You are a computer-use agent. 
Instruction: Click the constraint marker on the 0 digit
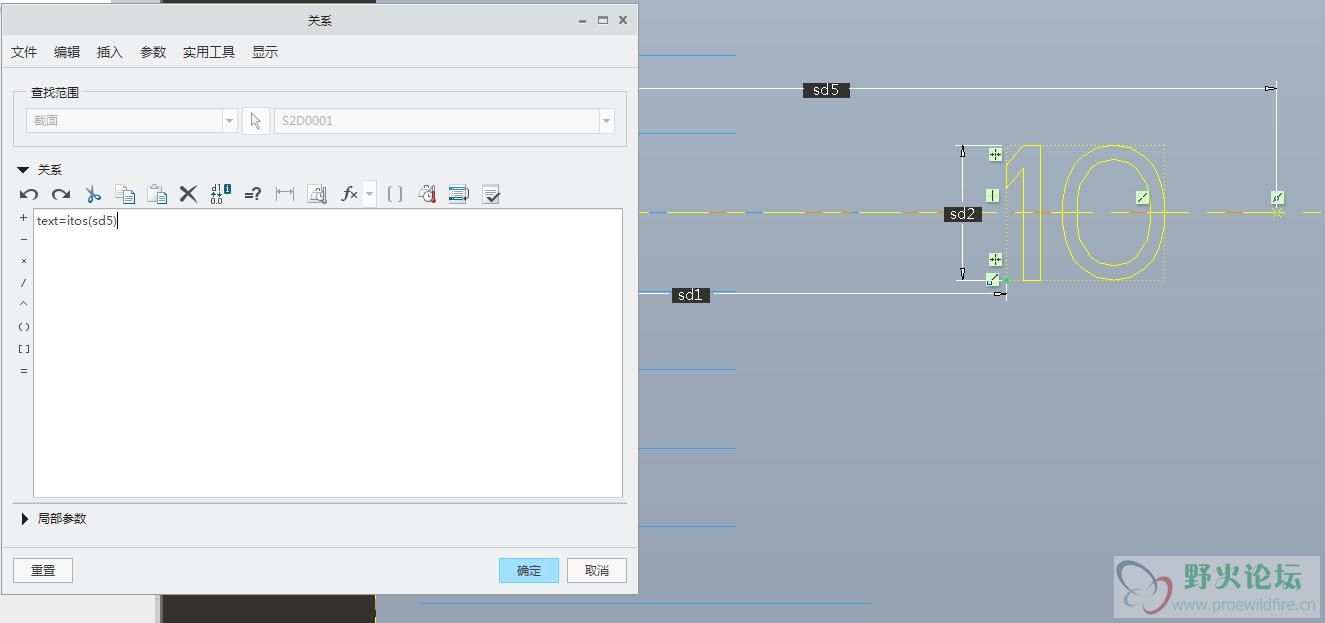point(1143,198)
